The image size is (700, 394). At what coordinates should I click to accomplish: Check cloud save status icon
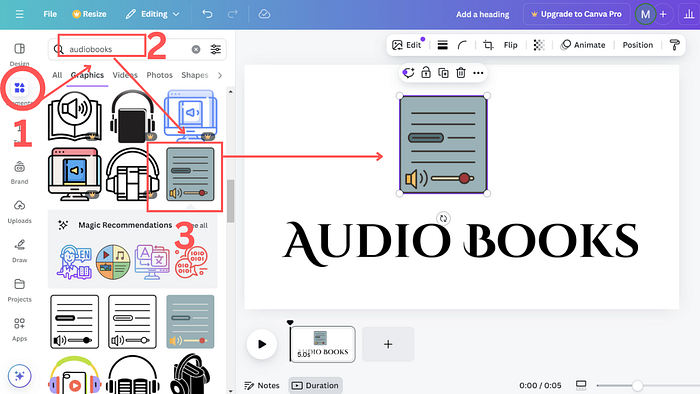264,14
